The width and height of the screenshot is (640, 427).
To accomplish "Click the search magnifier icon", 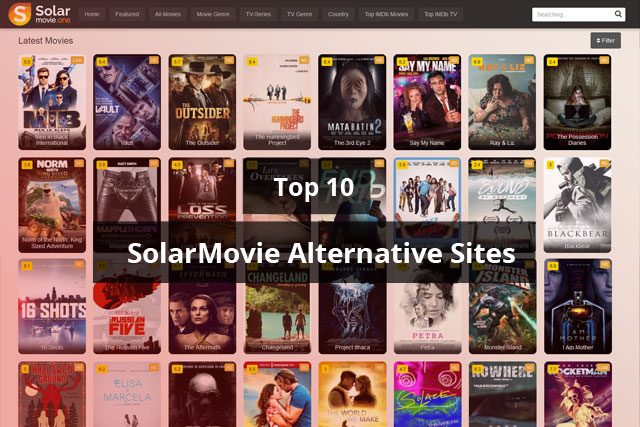I will click(618, 14).
